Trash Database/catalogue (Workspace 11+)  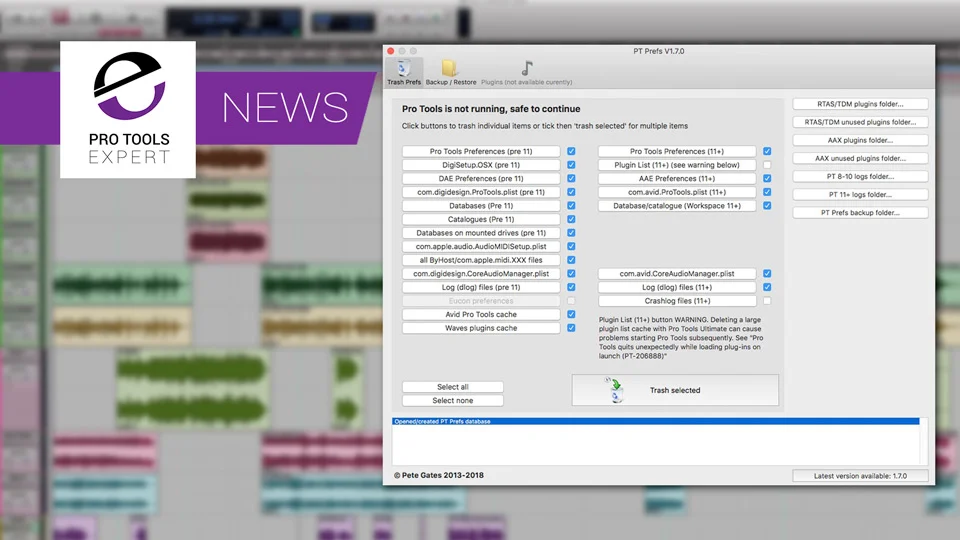677,206
